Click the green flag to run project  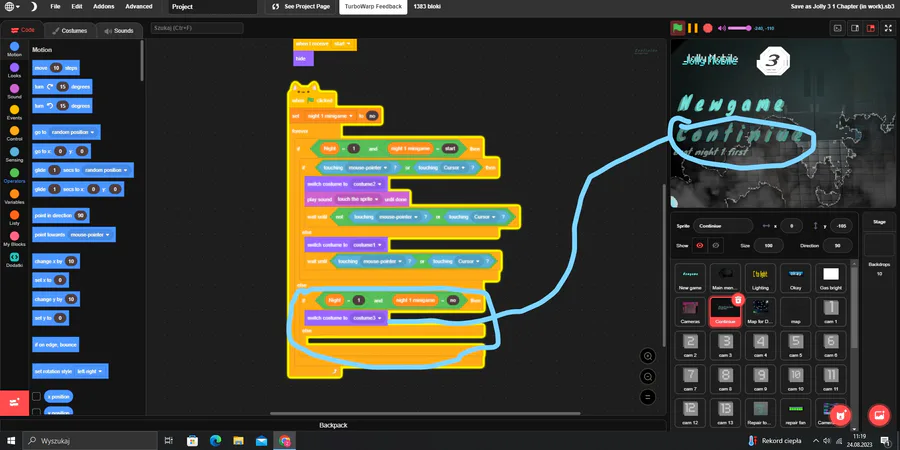coord(678,28)
